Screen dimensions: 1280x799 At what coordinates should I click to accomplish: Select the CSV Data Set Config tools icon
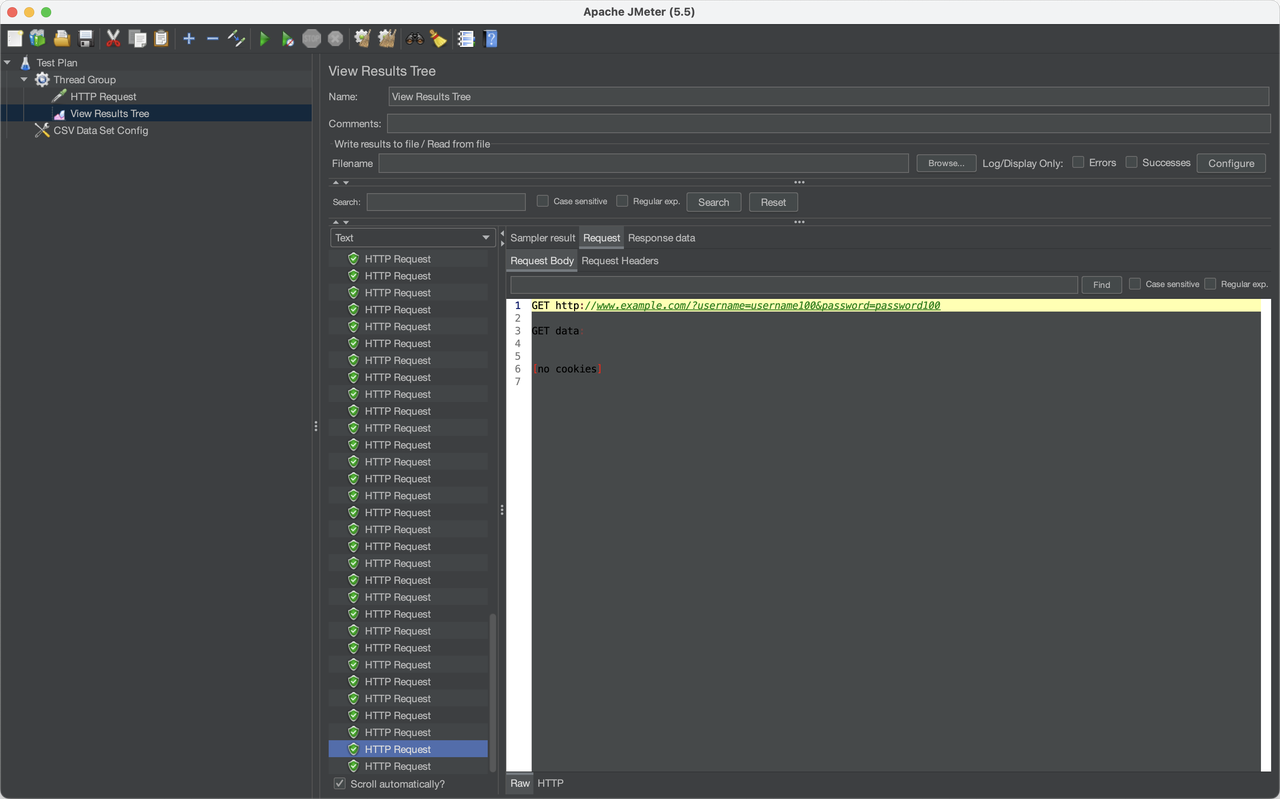point(42,130)
